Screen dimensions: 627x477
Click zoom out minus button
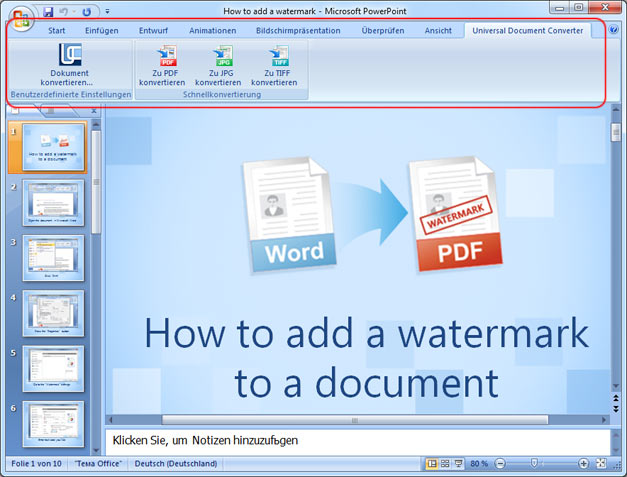click(500, 464)
